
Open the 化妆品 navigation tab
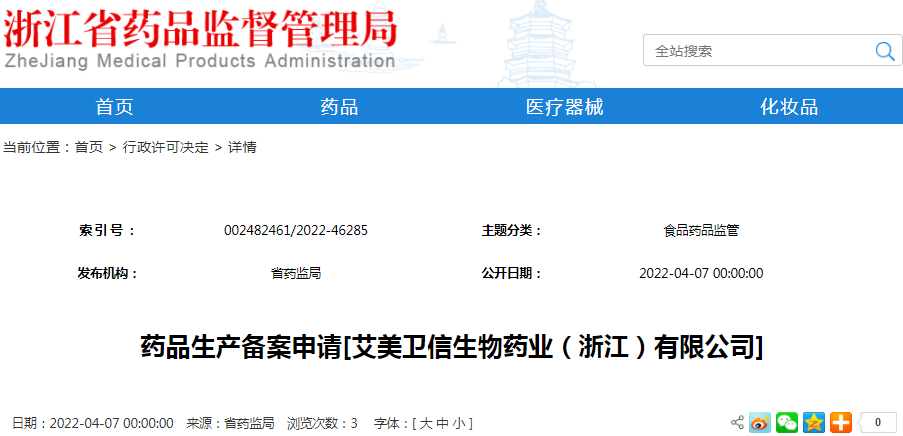(x=789, y=107)
